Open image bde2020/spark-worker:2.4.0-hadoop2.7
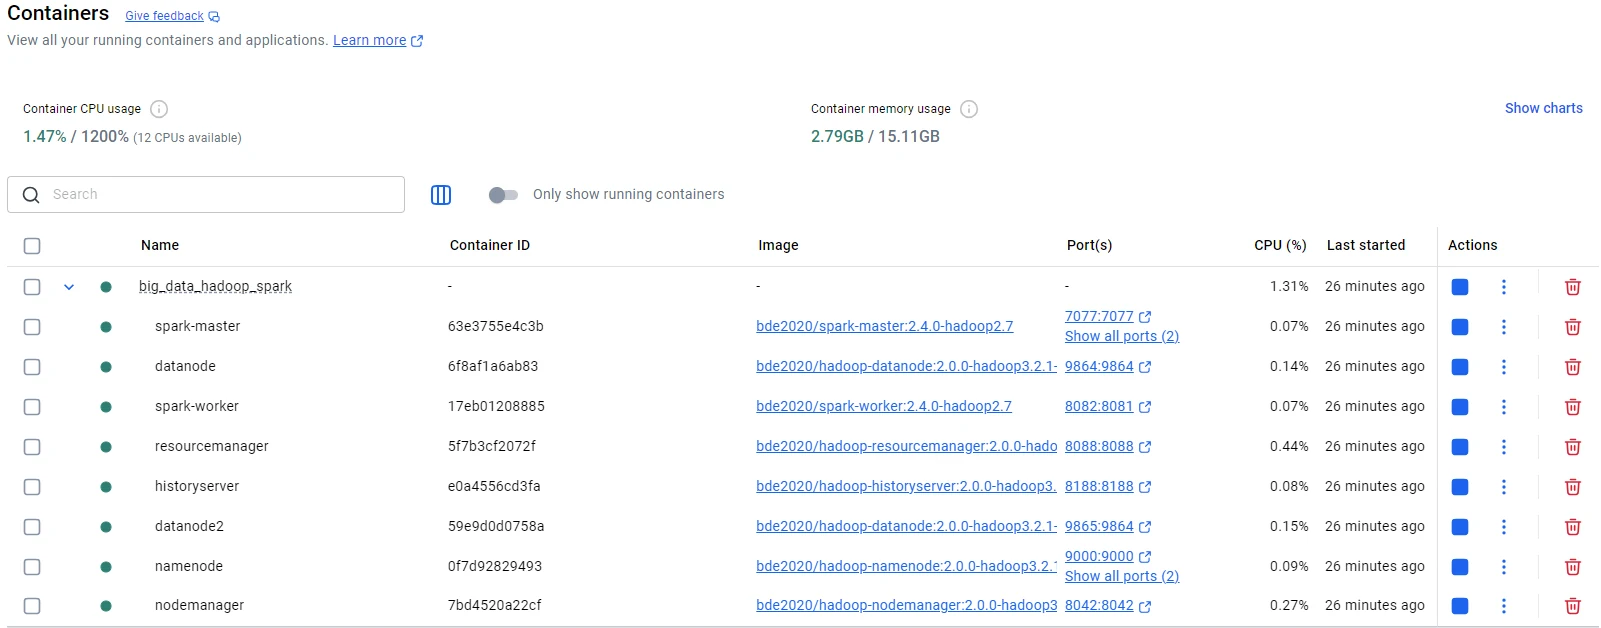This screenshot has width=1601, height=628. point(884,407)
